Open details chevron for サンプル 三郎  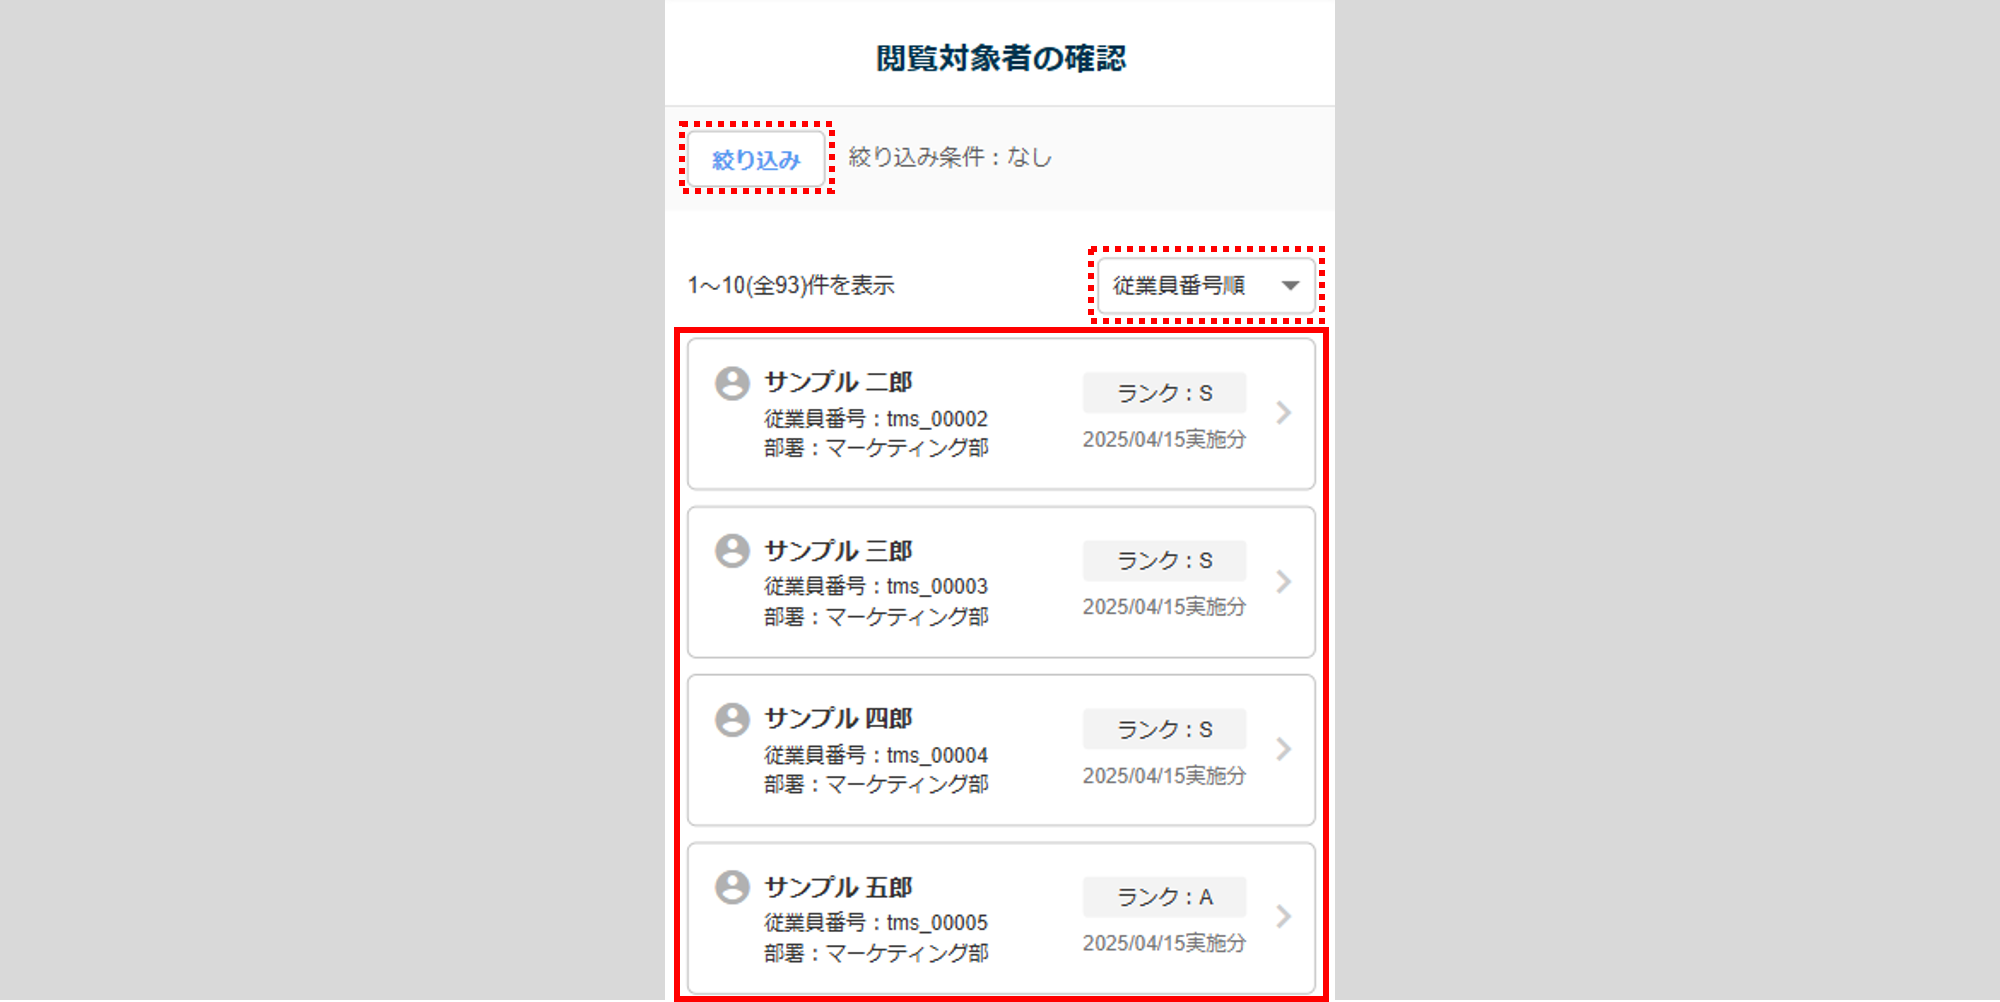click(1284, 581)
